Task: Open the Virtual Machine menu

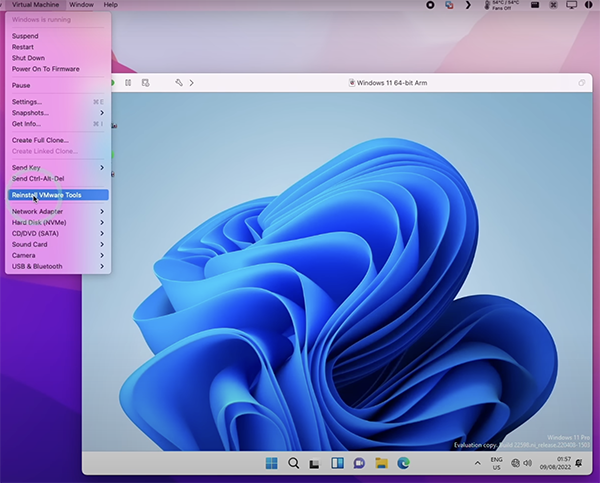Action: click(x=36, y=5)
